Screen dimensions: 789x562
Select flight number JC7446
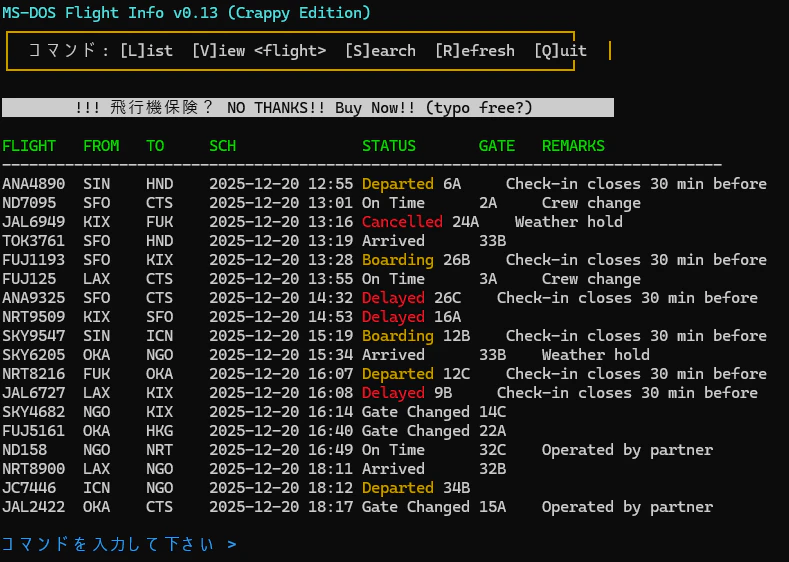pyautogui.click(x=29, y=488)
